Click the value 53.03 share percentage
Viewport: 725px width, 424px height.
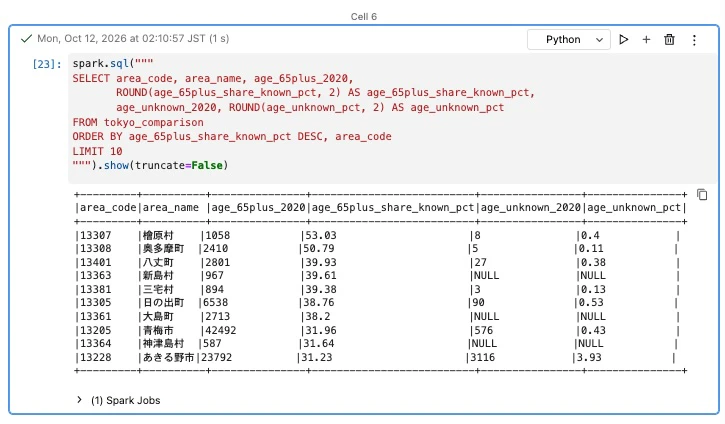(x=320, y=235)
